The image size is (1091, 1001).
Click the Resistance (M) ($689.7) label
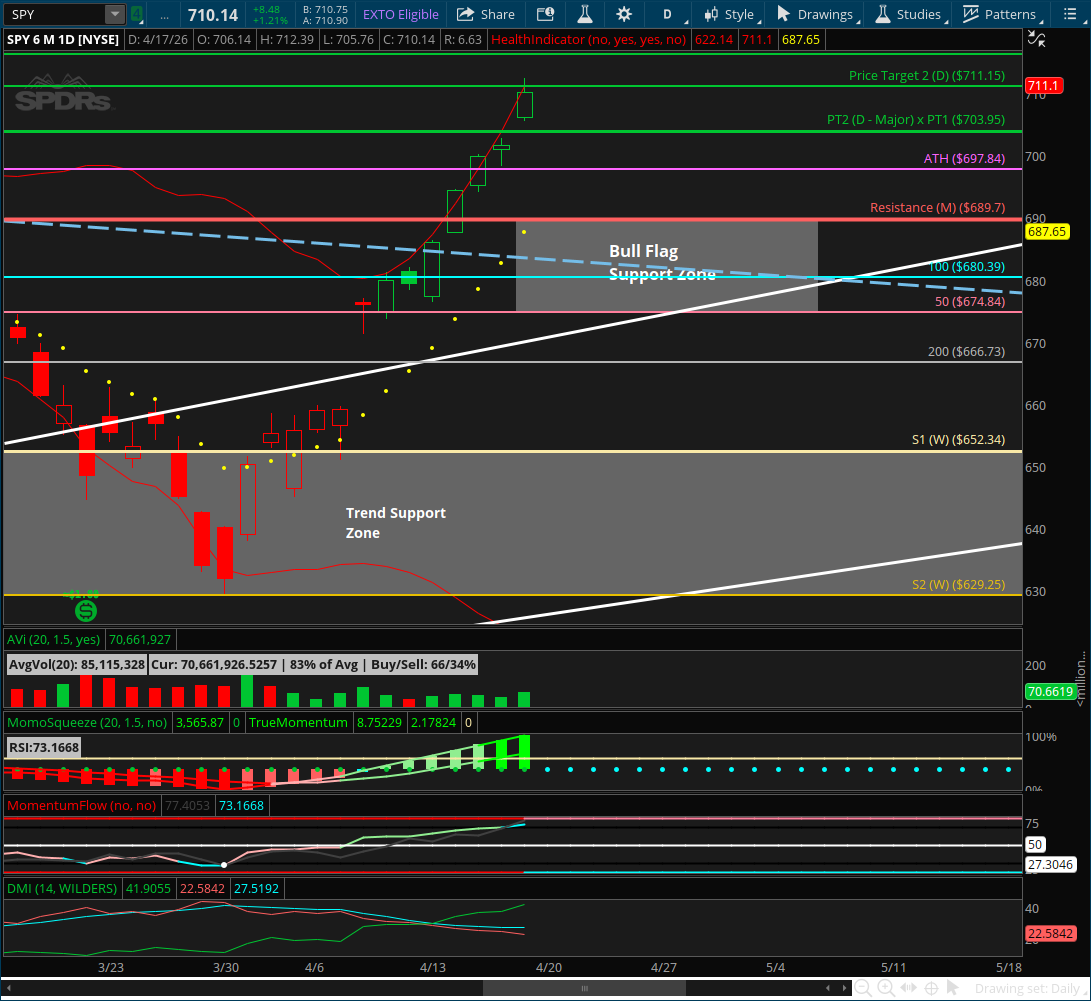pos(937,207)
